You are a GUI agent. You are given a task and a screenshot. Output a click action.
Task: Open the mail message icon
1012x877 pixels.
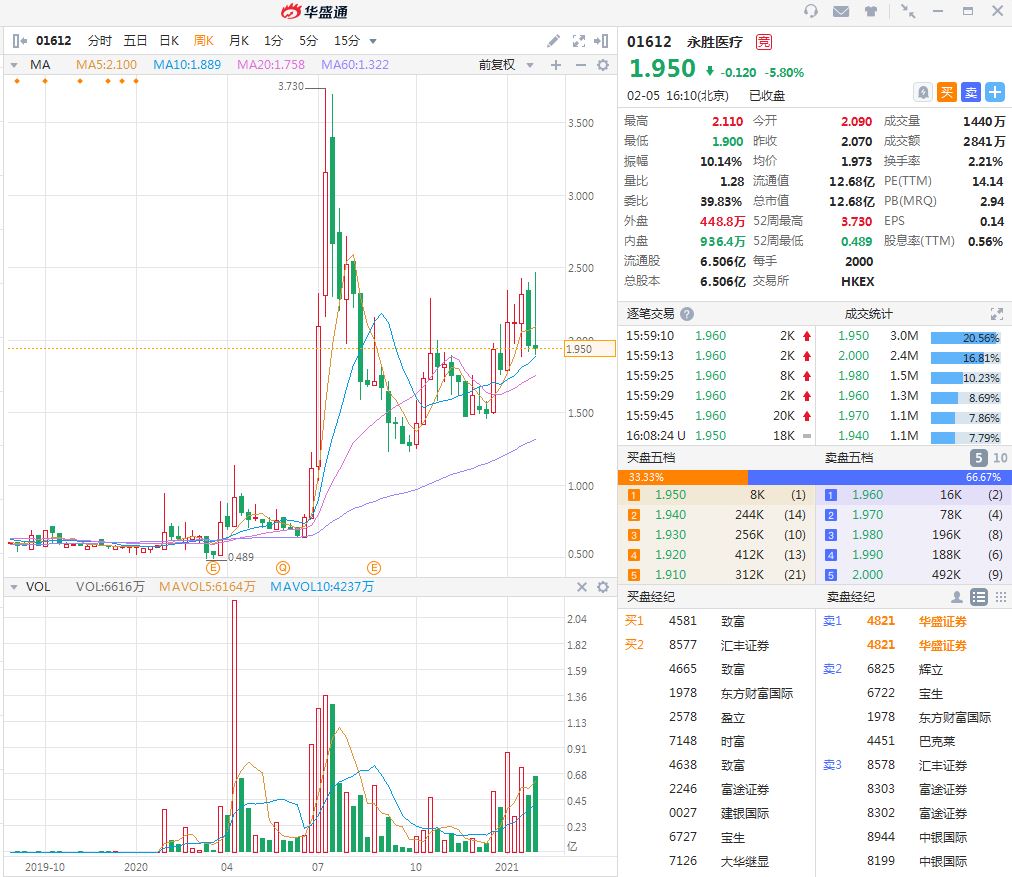click(840, 11)
